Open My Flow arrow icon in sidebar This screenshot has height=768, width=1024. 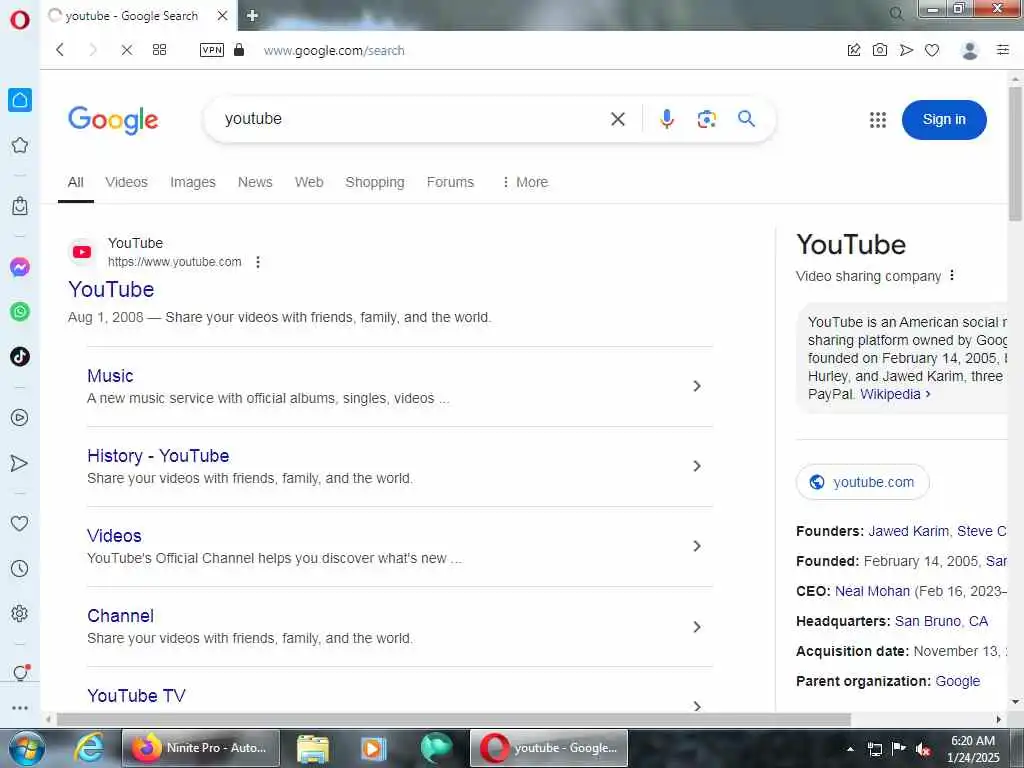pos(20,463)
